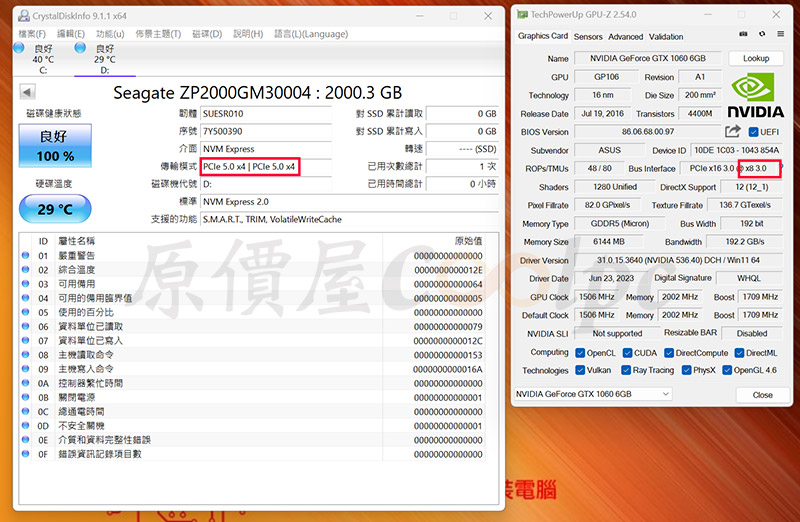
Task: Open the GPU-Z hamburger menu
Action: [x=780, y=34]
